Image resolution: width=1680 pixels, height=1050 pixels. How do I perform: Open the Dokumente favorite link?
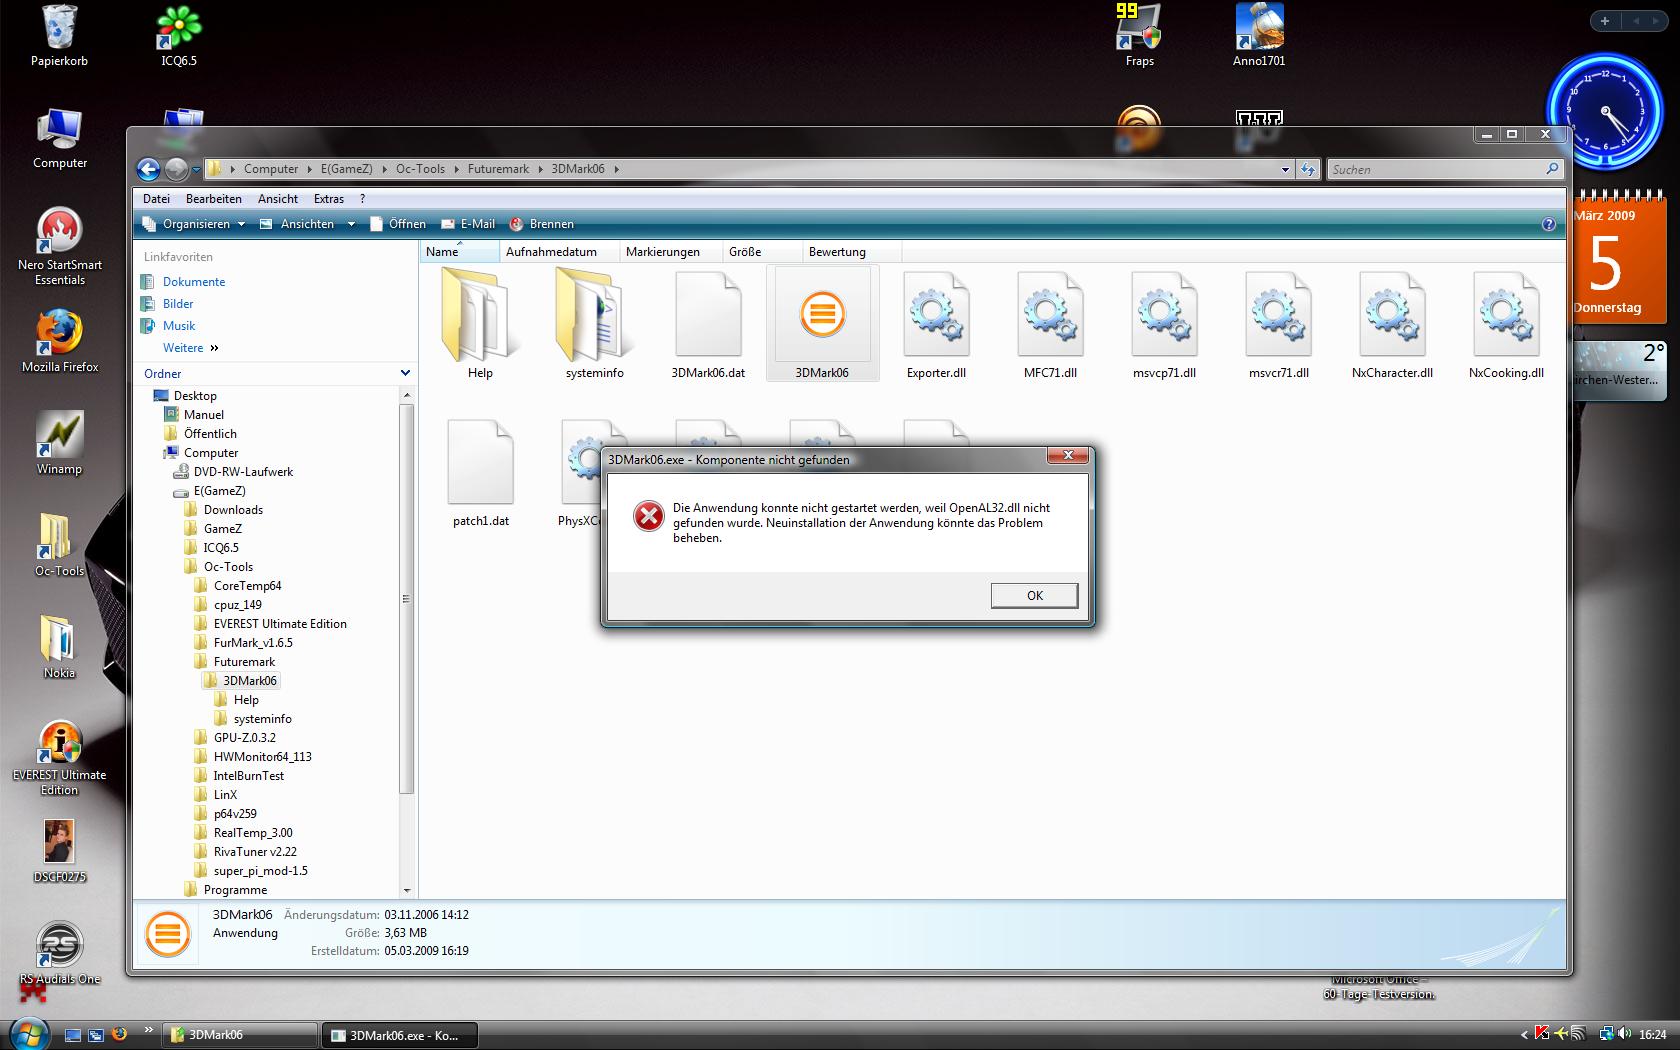pyautogui.click(x=194, y=282)
